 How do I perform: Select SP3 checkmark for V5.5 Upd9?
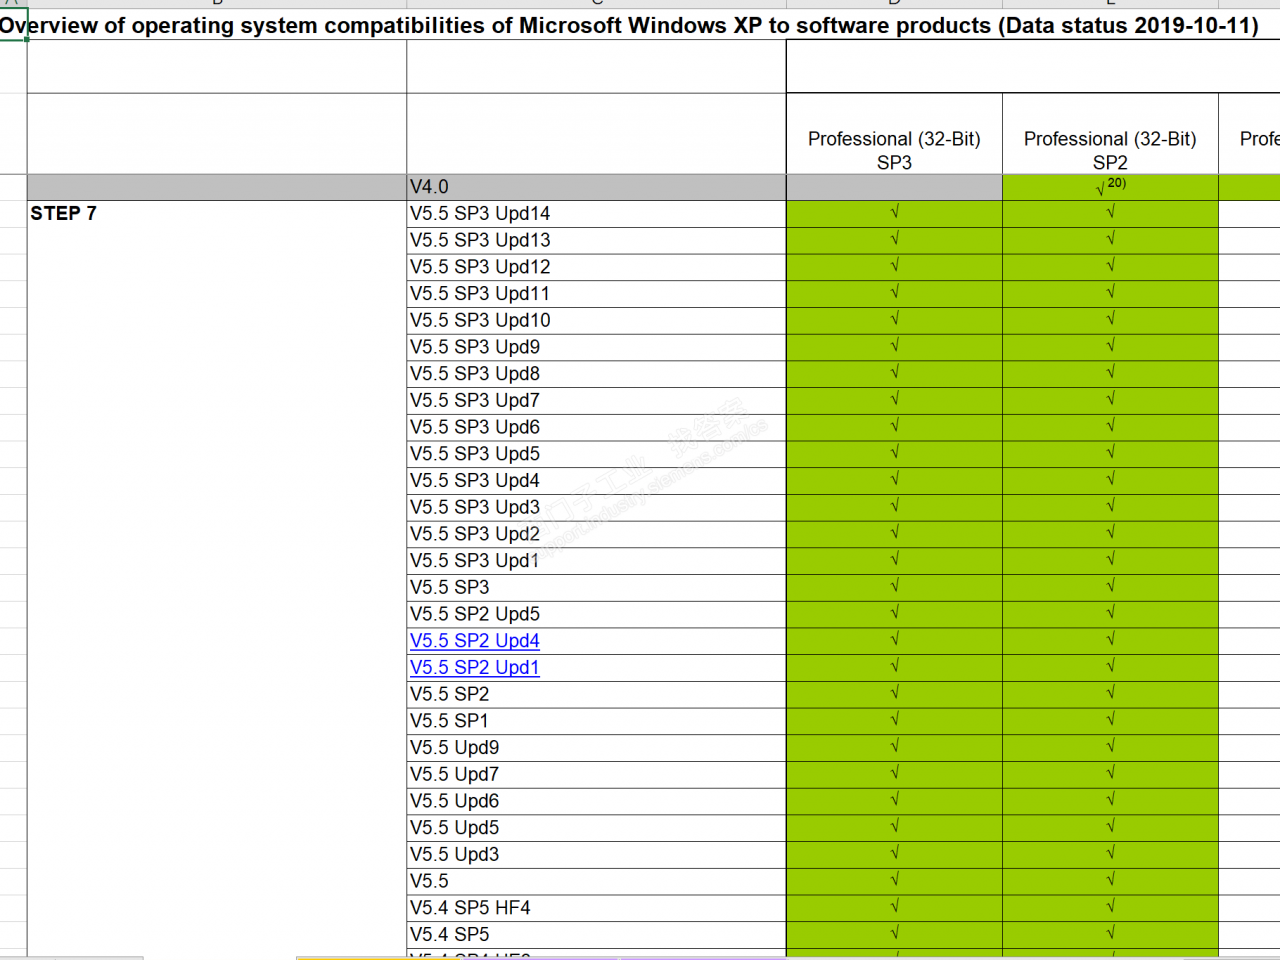895,746
